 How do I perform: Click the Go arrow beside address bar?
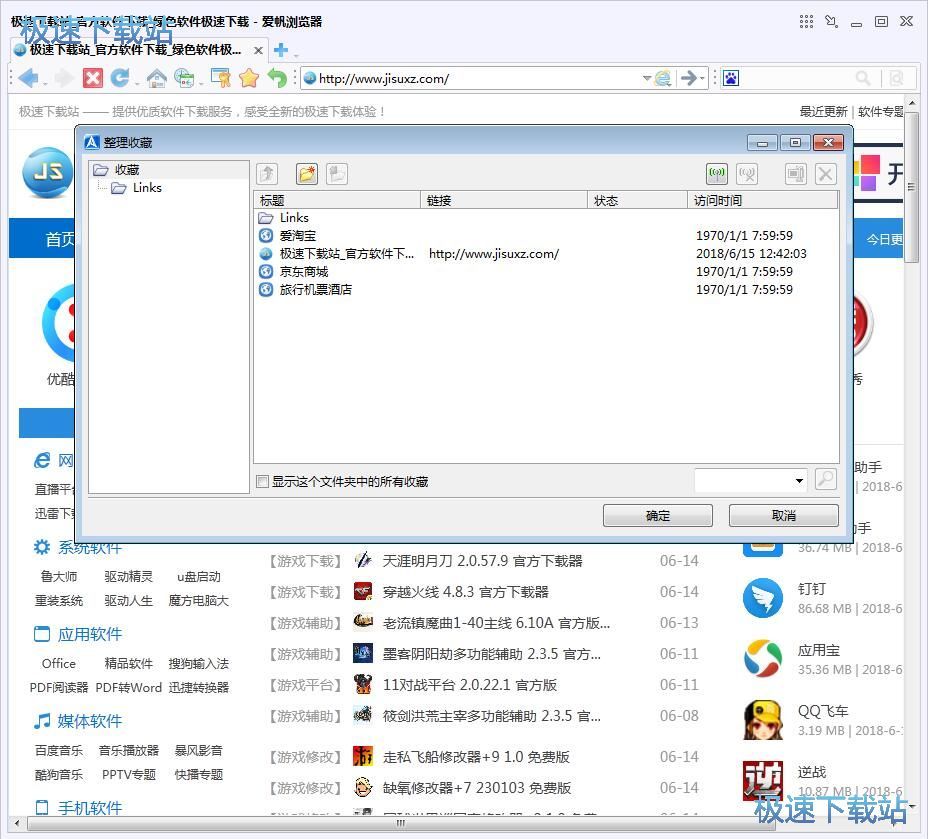688,78
